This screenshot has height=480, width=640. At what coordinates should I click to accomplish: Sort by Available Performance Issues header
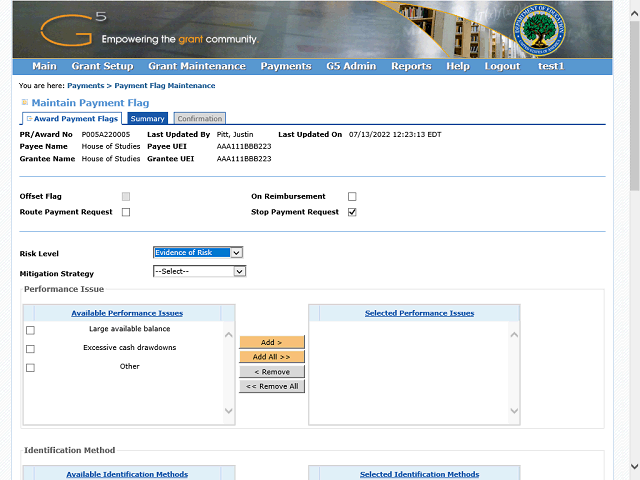tap(127, 313)
